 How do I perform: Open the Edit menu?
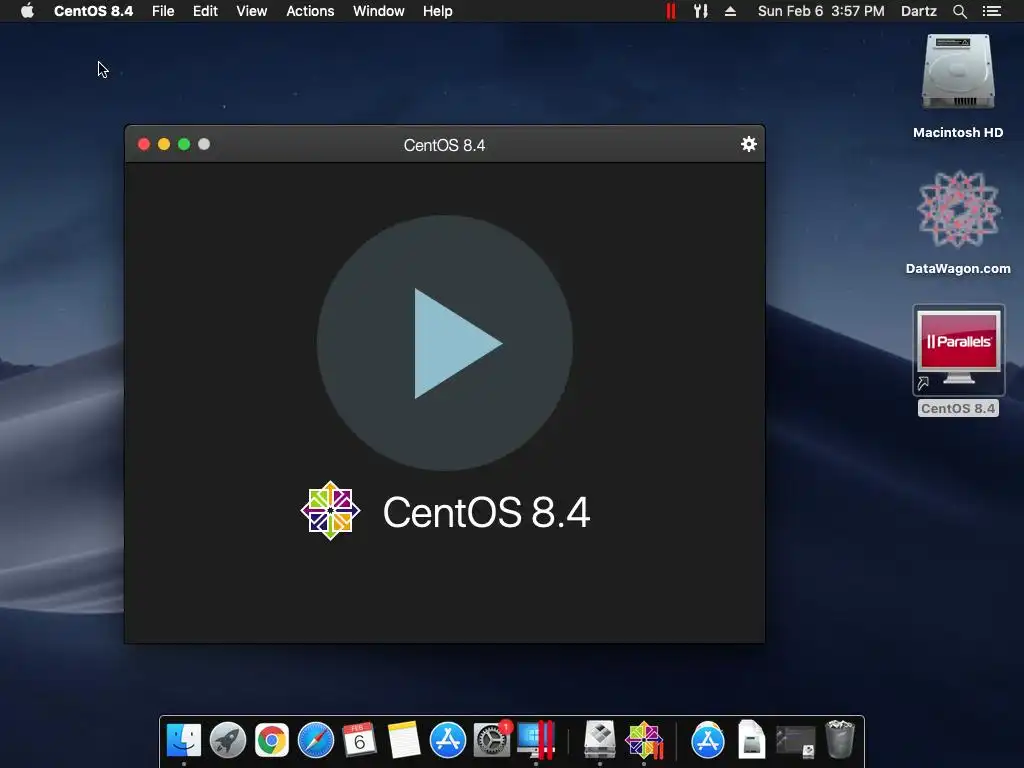(205, 11)
